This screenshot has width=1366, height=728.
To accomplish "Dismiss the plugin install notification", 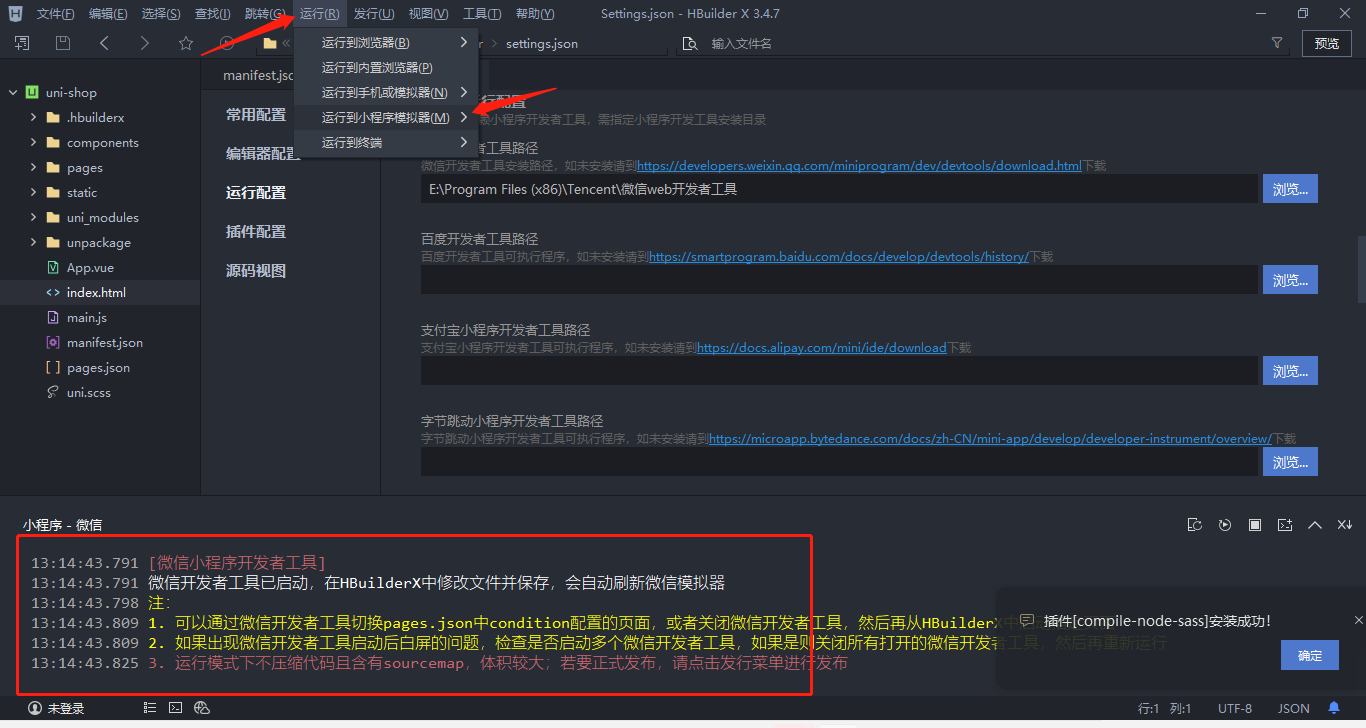I will pyautogui.click(x=1358, y=620).
